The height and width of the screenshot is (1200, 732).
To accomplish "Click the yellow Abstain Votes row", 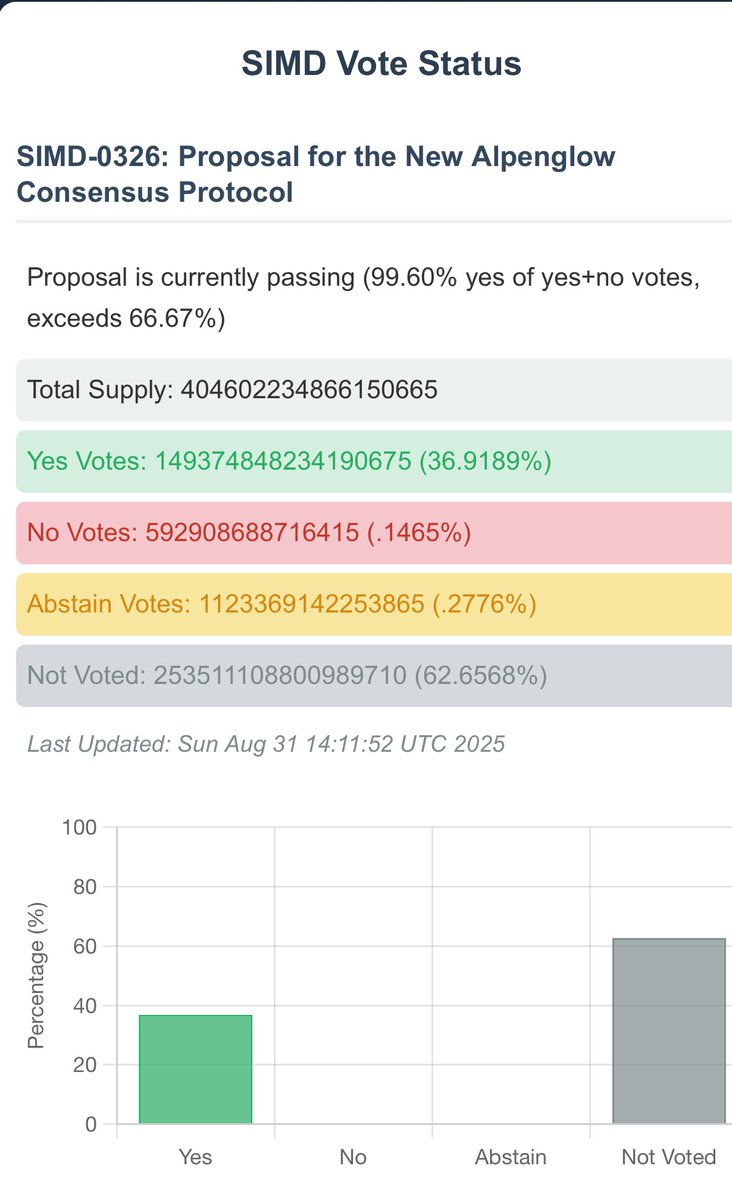I will point(374,604).
